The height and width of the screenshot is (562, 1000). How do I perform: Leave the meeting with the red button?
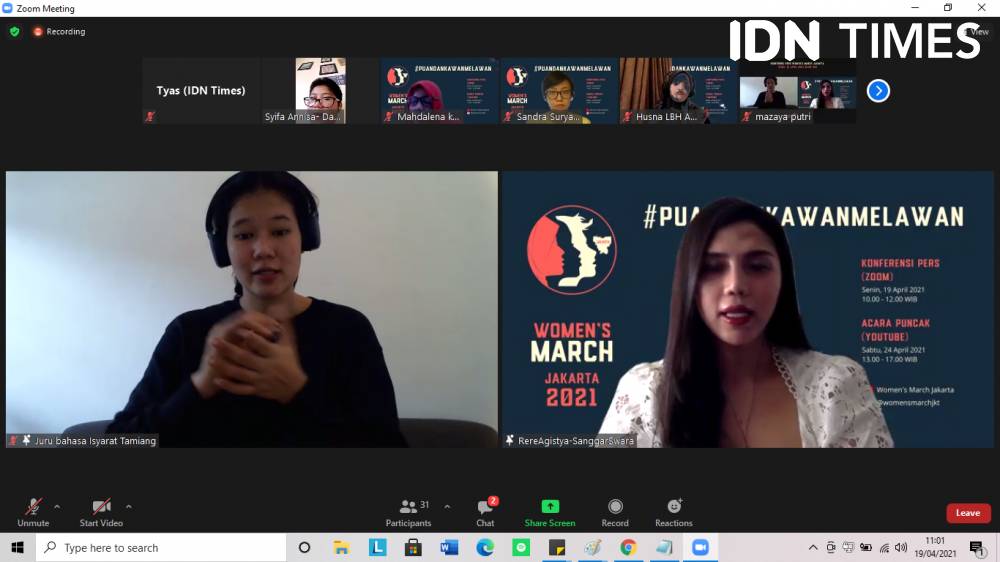coord(967,513)
